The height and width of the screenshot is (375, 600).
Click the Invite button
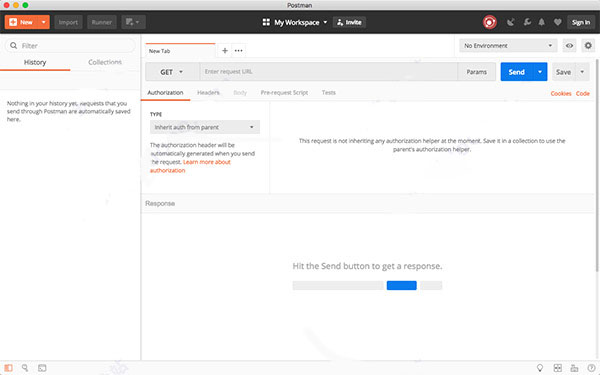click(349, 22)
